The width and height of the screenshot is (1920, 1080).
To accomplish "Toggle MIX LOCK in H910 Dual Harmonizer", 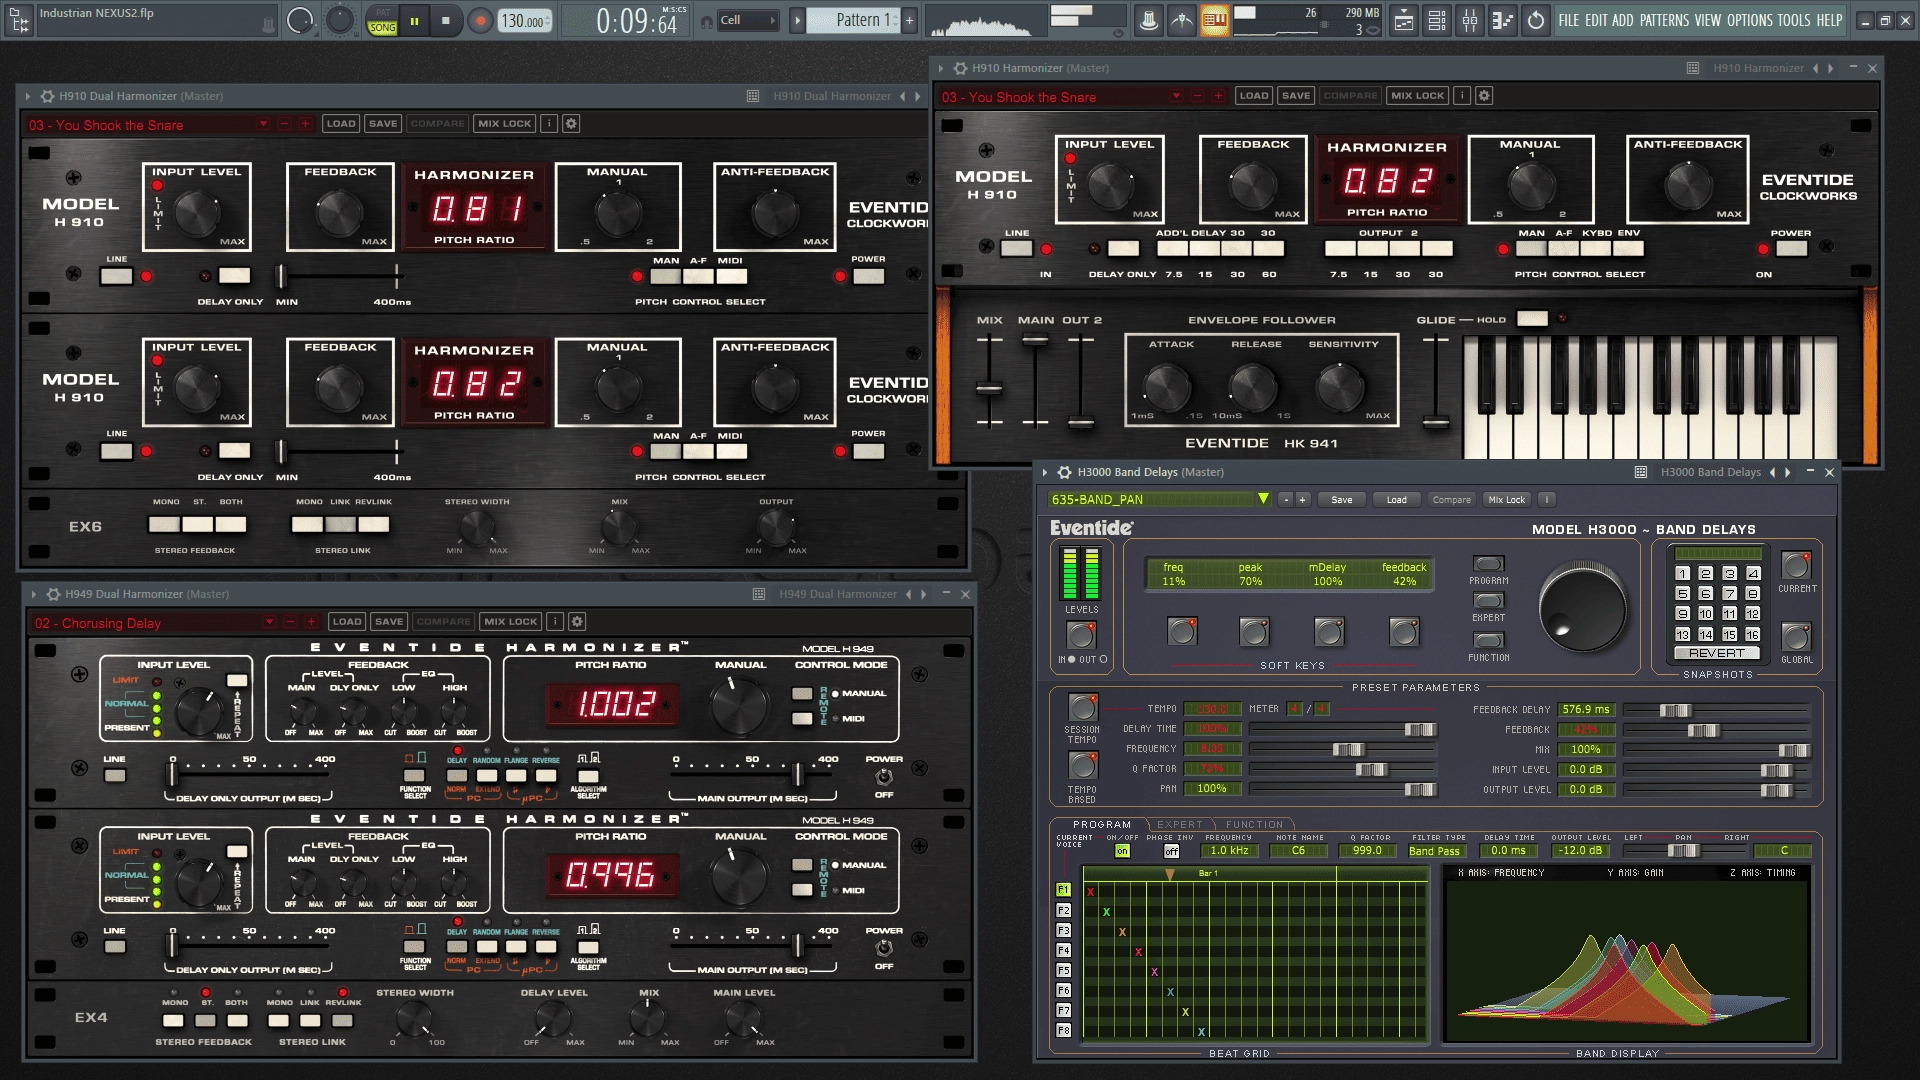I will pyautogui.click(x=505, y=124).
